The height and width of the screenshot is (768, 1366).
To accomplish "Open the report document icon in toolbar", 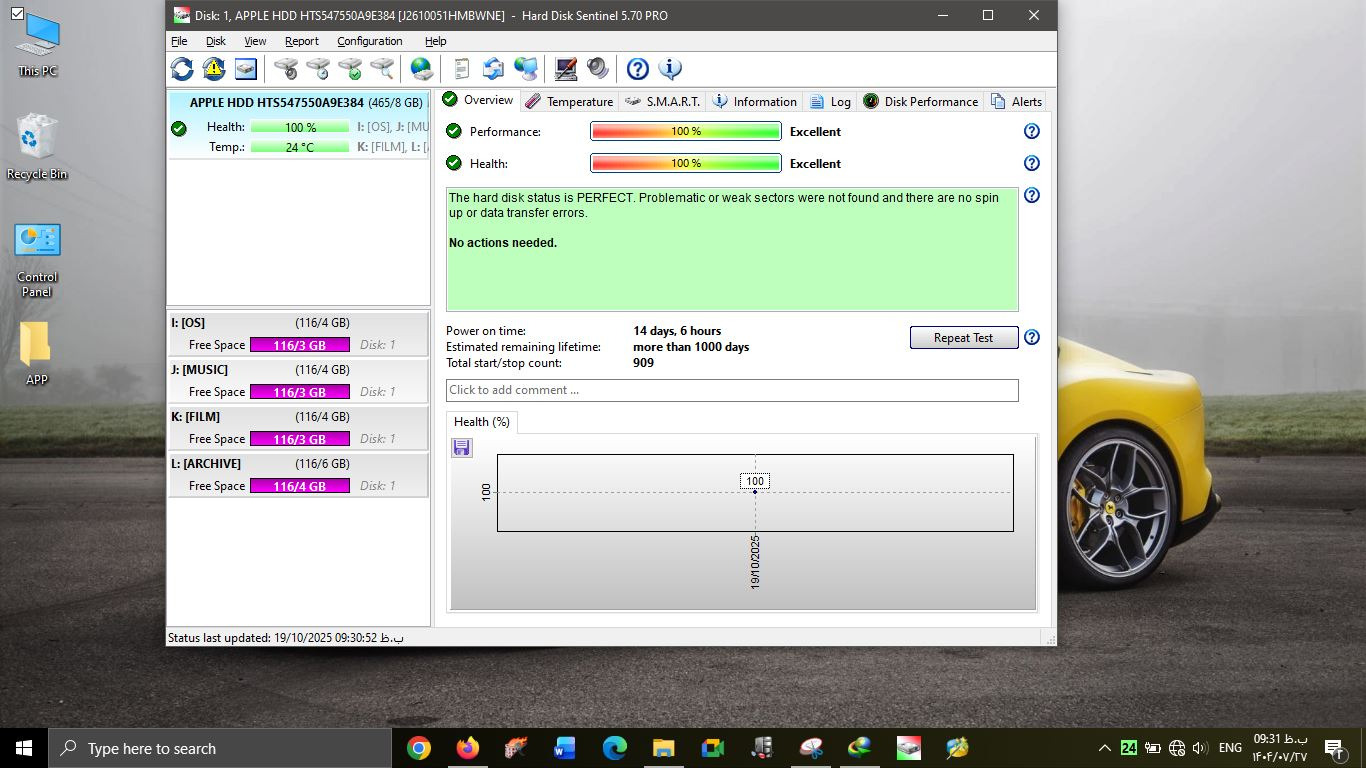I will point(461,69).
